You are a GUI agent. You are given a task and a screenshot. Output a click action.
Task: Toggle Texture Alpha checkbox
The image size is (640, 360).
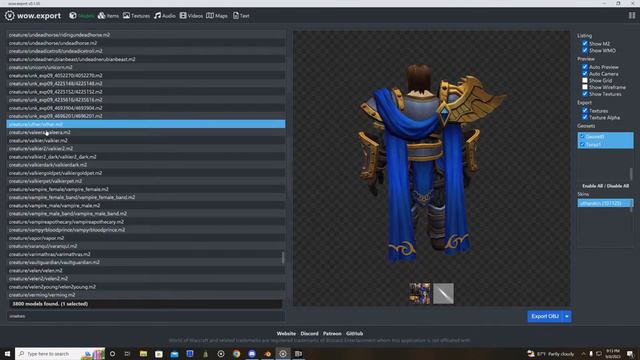(585, 117)
